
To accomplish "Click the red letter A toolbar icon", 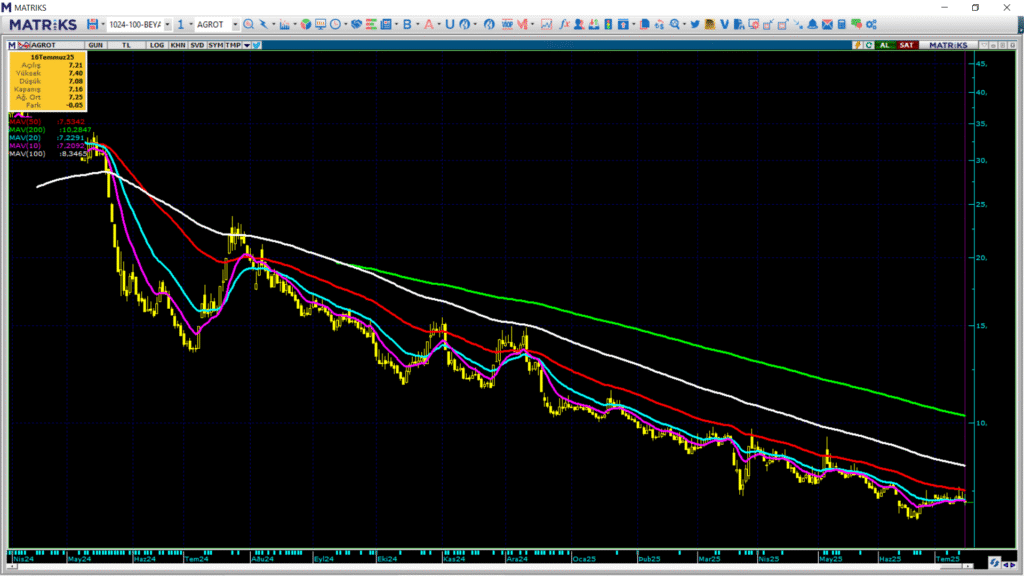I will 428,24.
